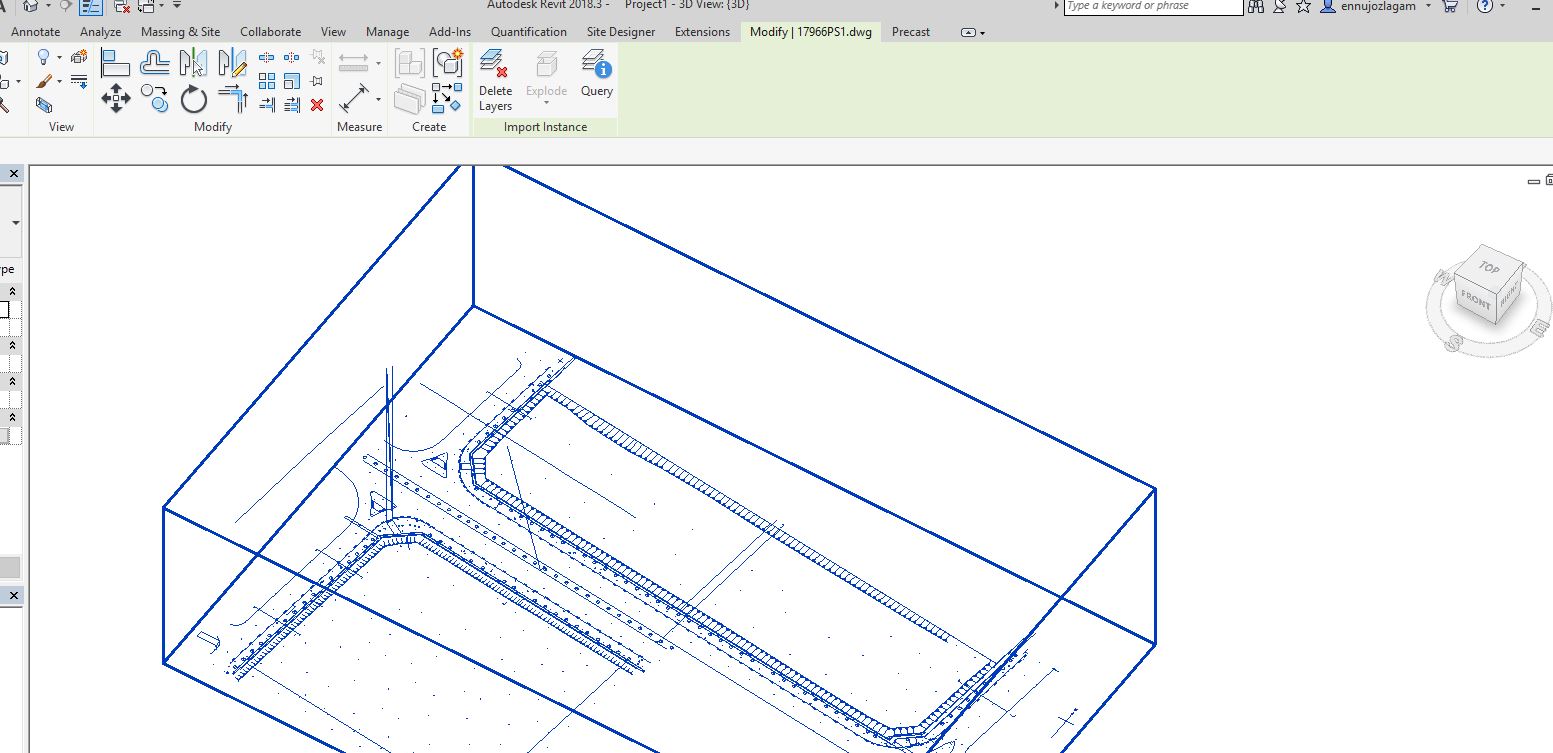Activate the Rotate tool
Image resolution: width=1553 pixels, height=753 pixels.
click(x=194, y=99)
